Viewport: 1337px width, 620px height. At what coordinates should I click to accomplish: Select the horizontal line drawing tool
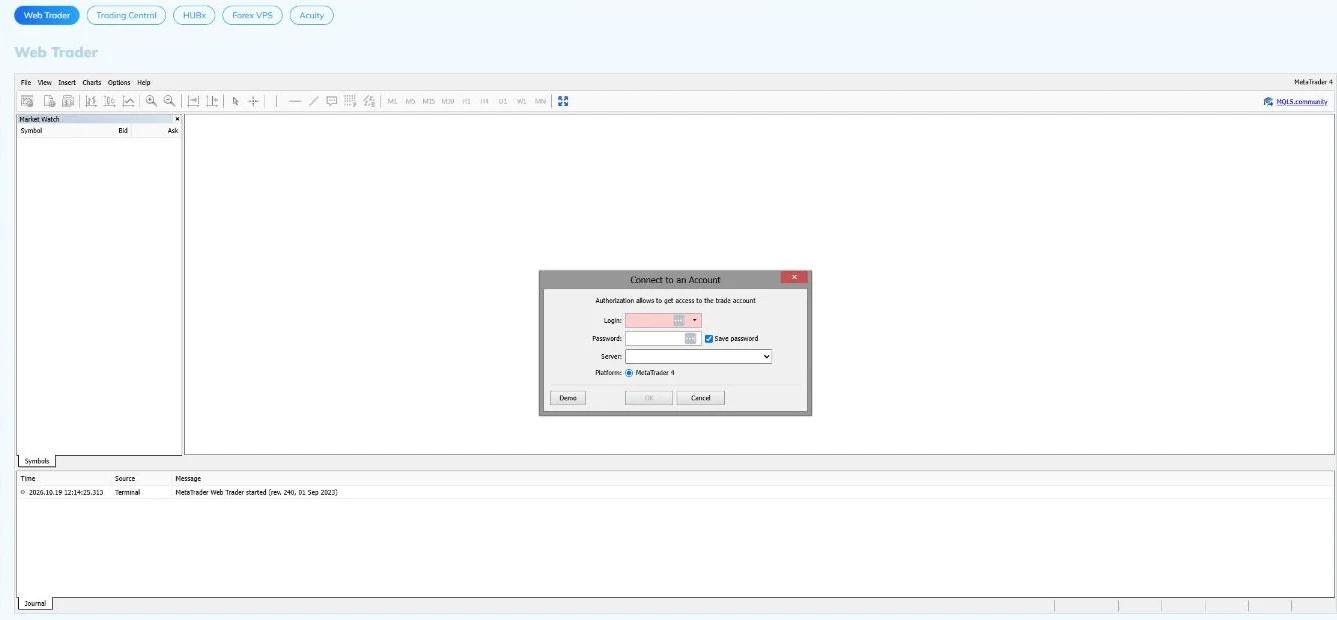click(x=295, y=101)
